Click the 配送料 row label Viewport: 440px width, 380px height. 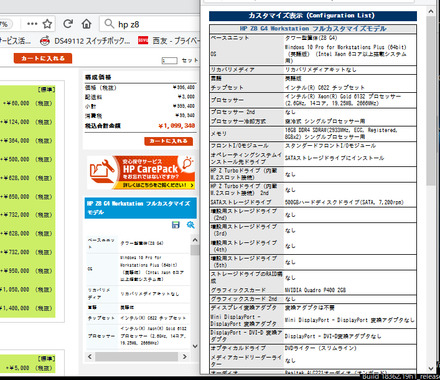[x=93, y=97]
